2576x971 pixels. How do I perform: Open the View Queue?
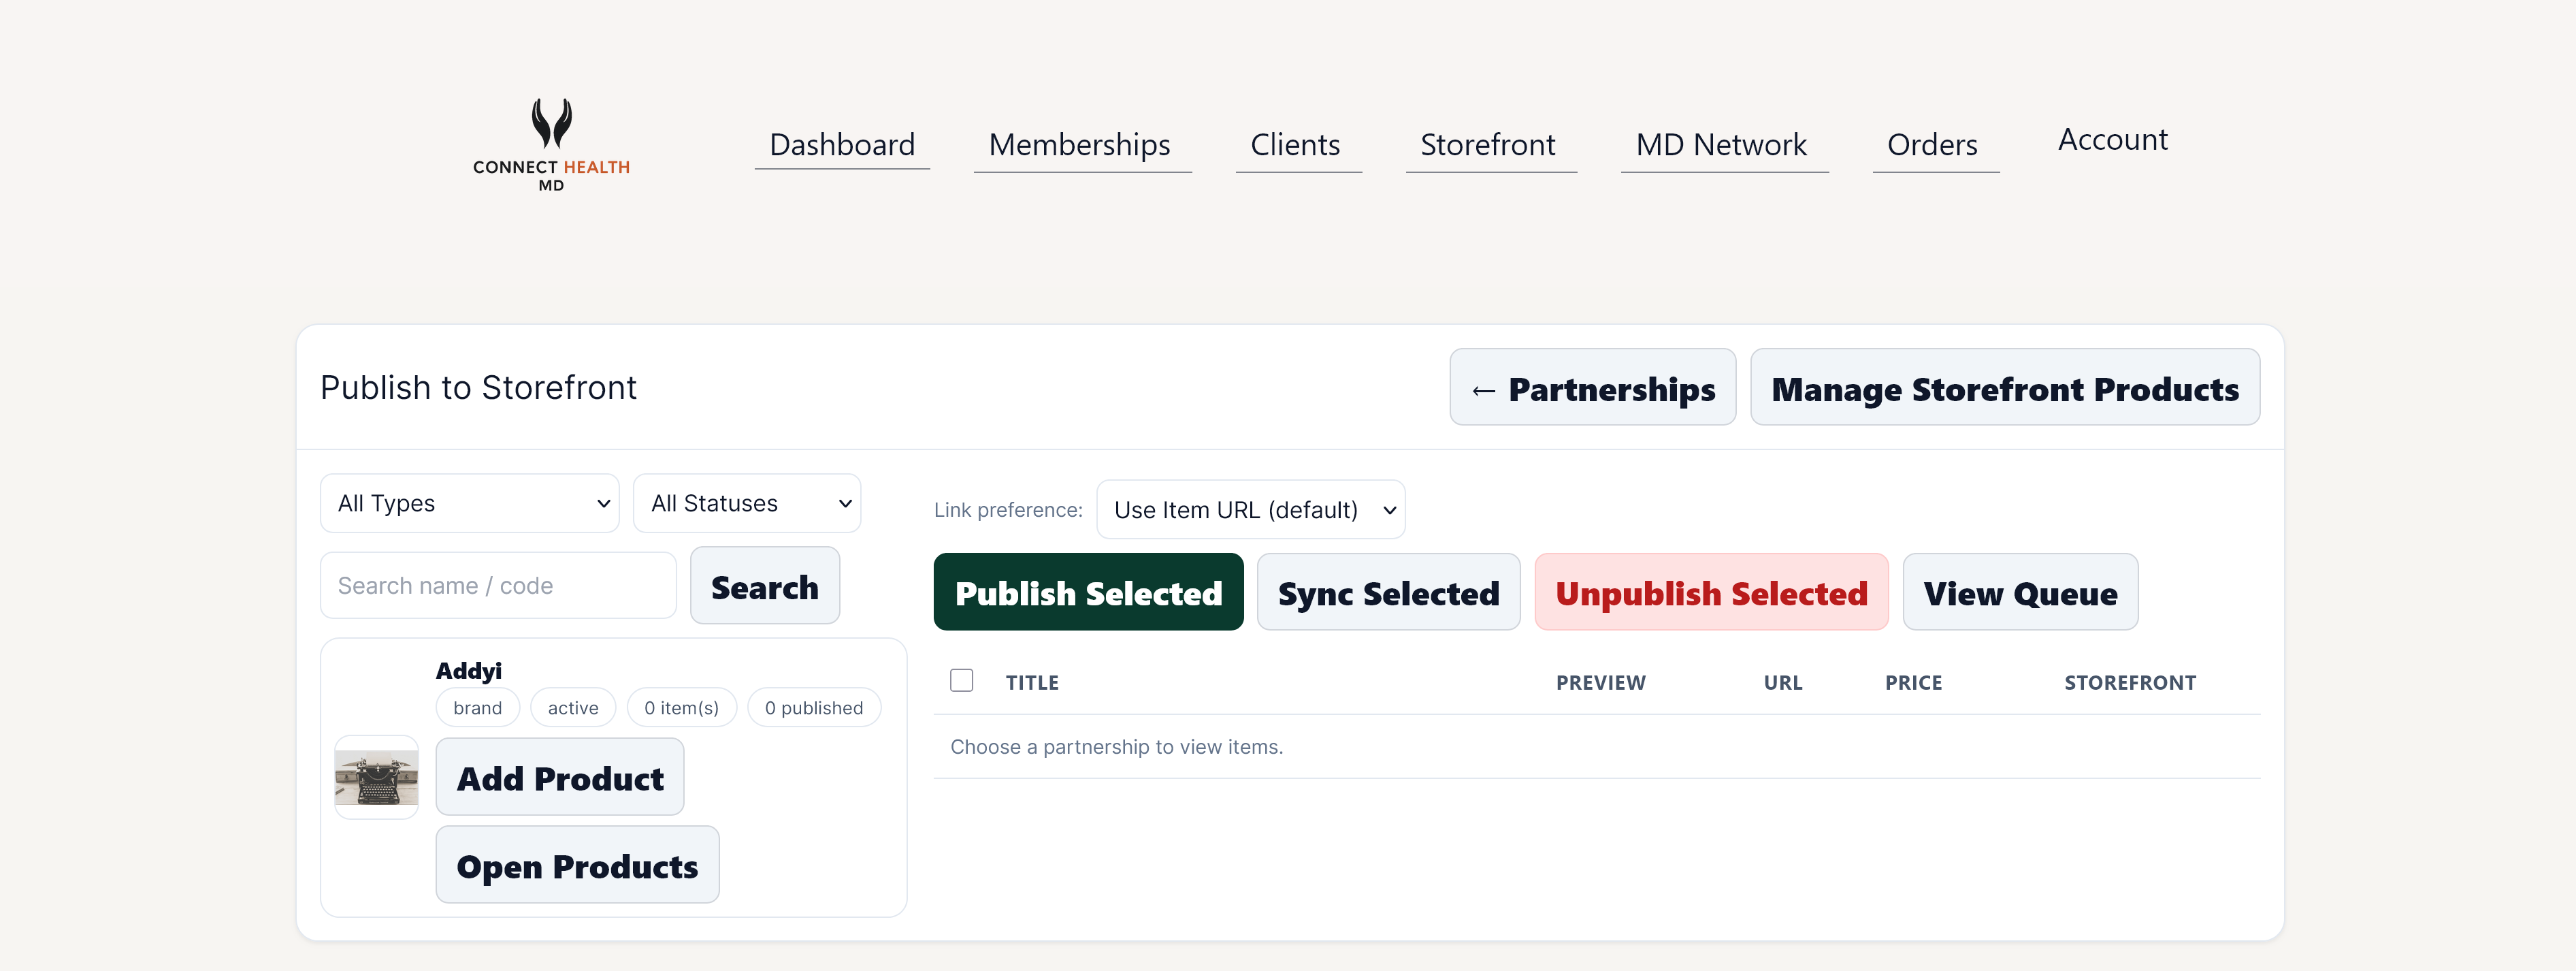pos(2020,592)
